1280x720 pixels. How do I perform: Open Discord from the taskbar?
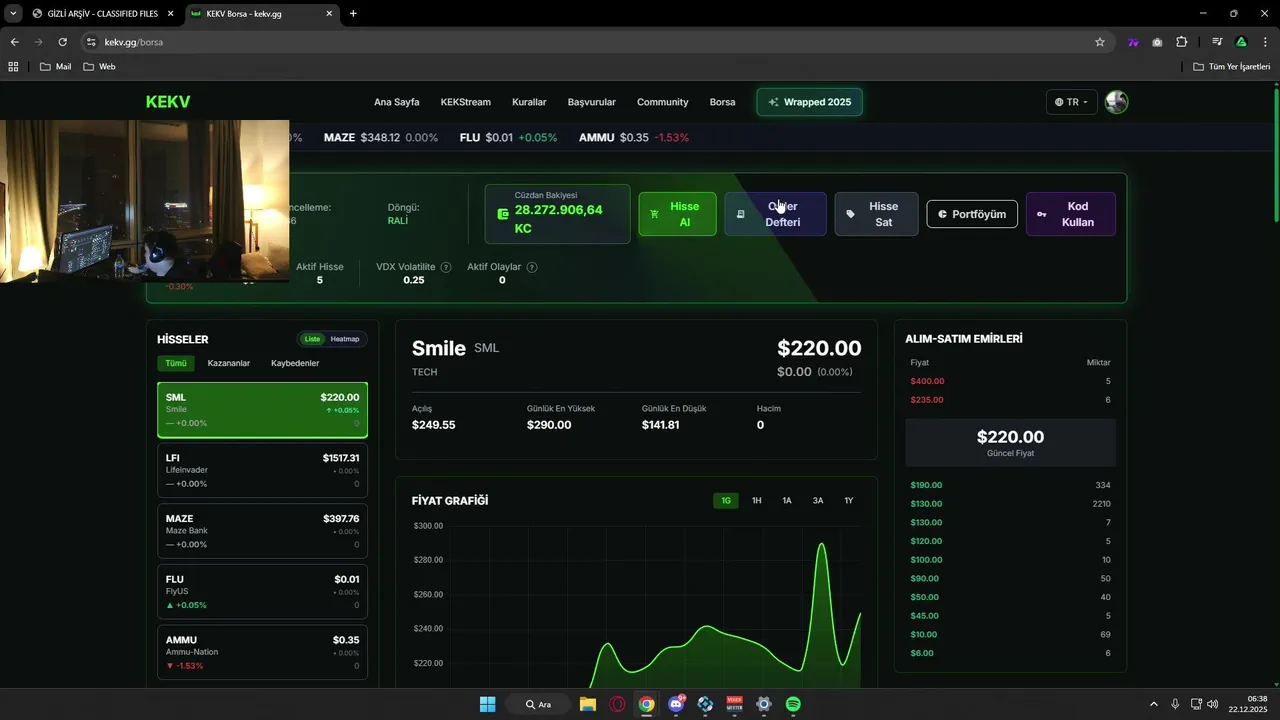(676, 704)
